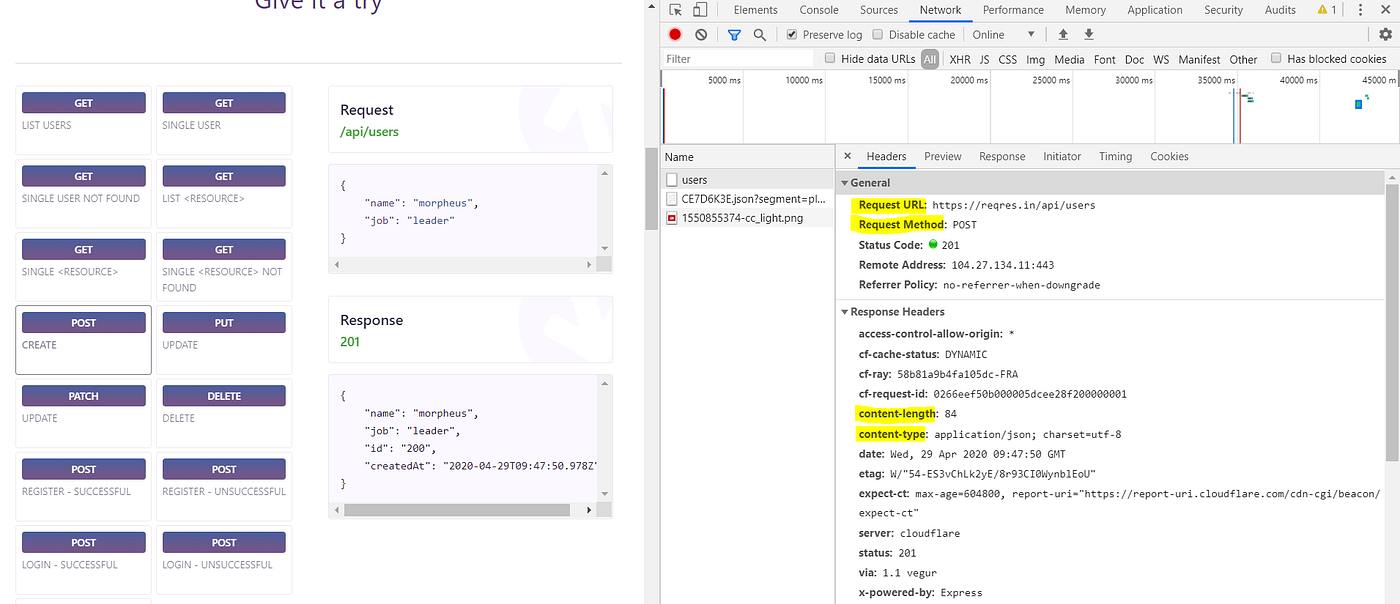Click the POST CREATE button
1400x604 pixels.
83,322
